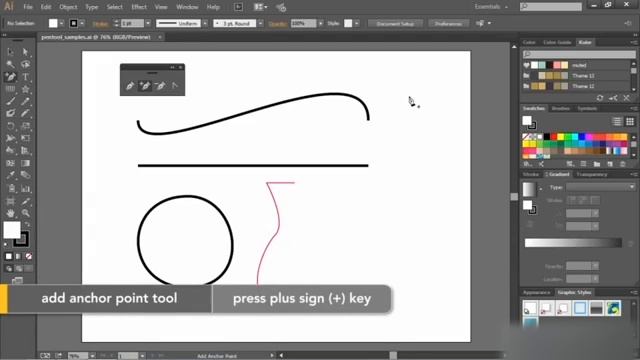Refresh Kuler themes

600,98
